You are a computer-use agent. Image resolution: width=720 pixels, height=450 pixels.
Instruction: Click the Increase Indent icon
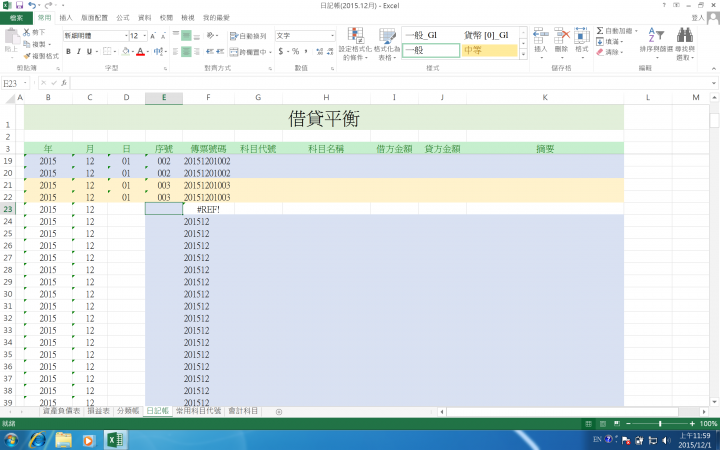click(220, 51)
